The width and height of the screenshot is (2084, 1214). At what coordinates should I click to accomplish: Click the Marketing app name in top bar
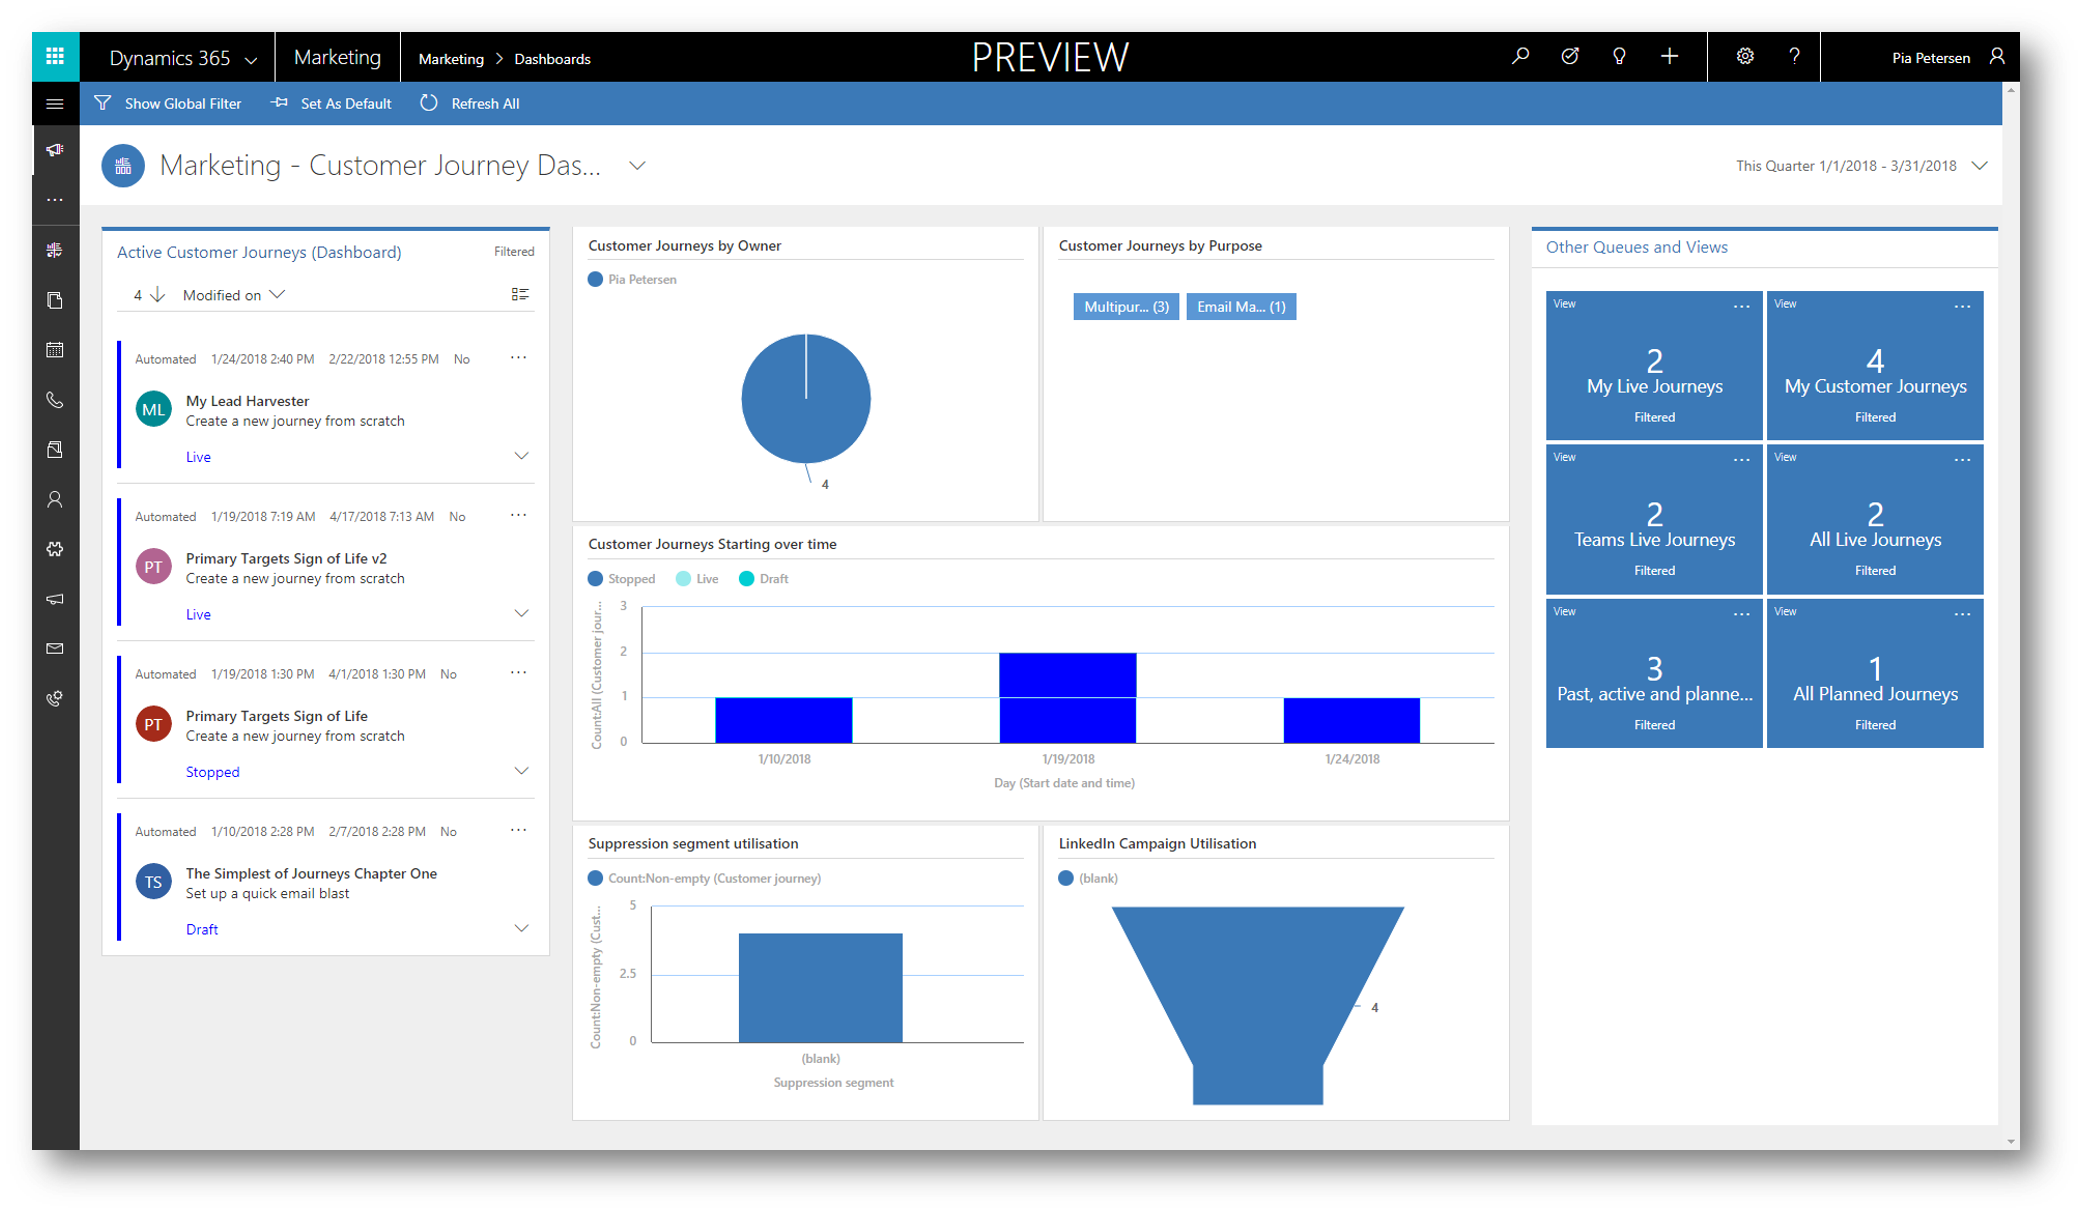[x=337, y=58]
